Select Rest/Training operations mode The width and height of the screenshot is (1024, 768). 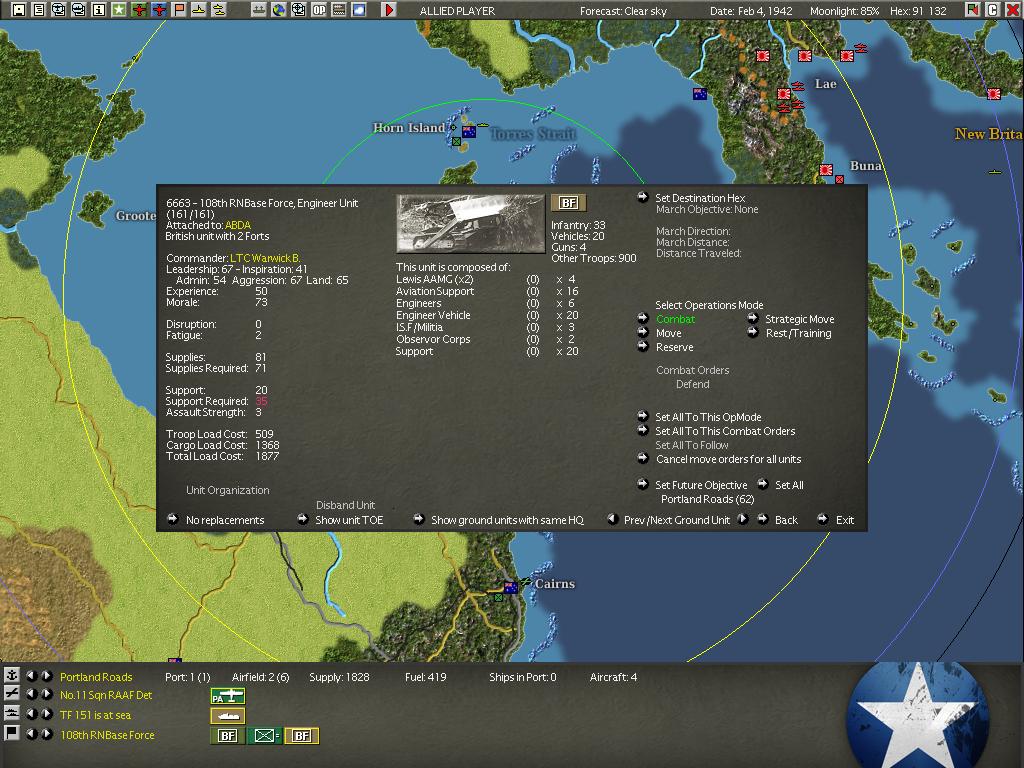click(798, 333)
